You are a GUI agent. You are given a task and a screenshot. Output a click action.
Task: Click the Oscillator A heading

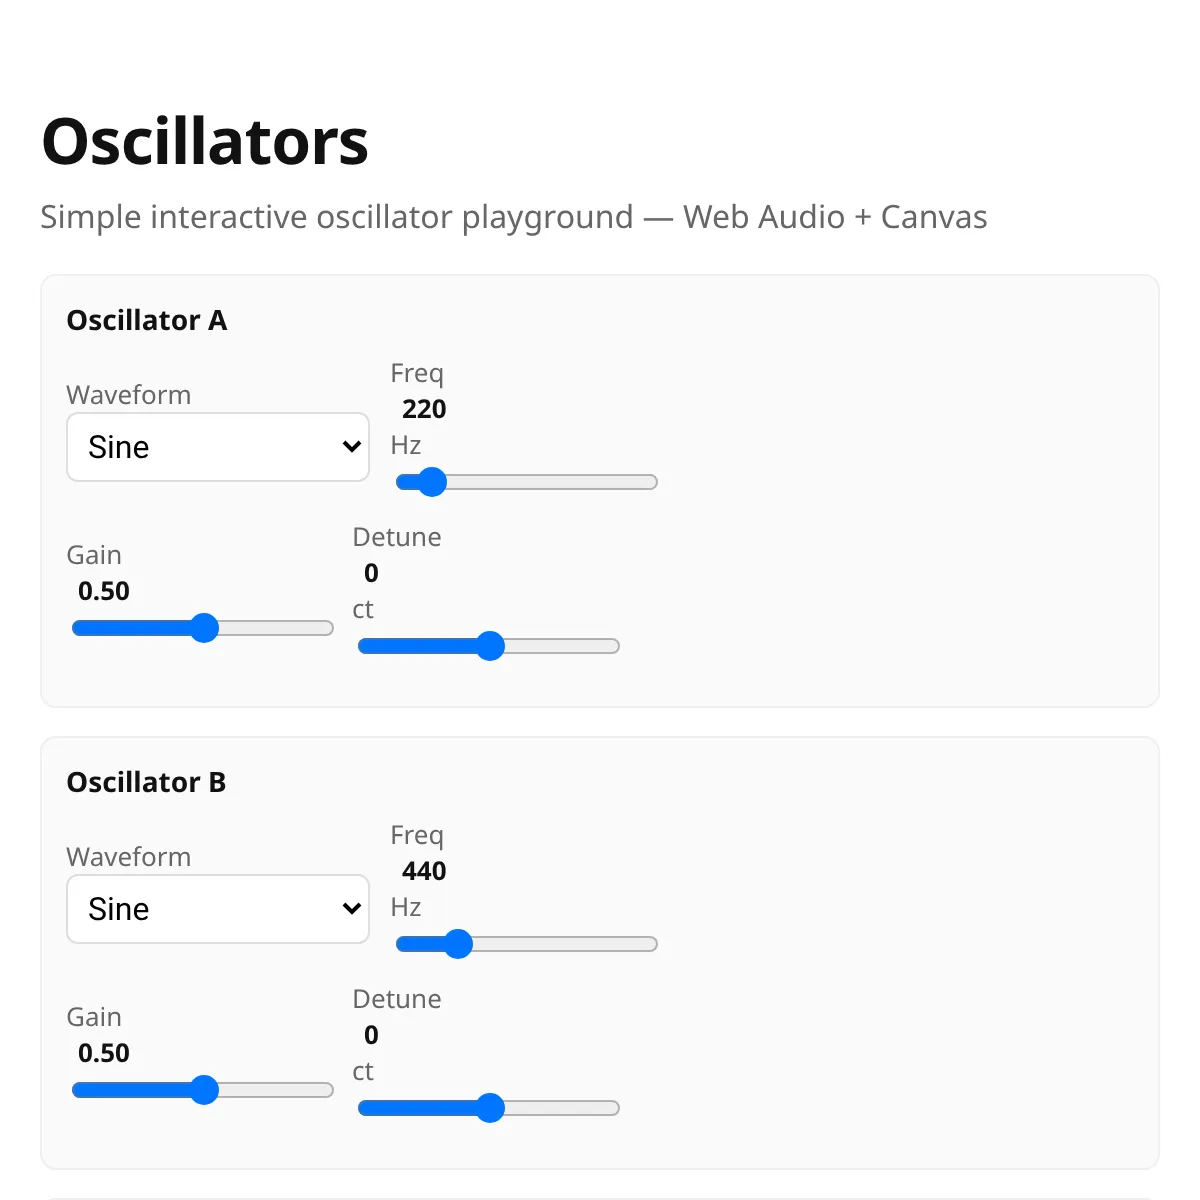pos(147,320)
